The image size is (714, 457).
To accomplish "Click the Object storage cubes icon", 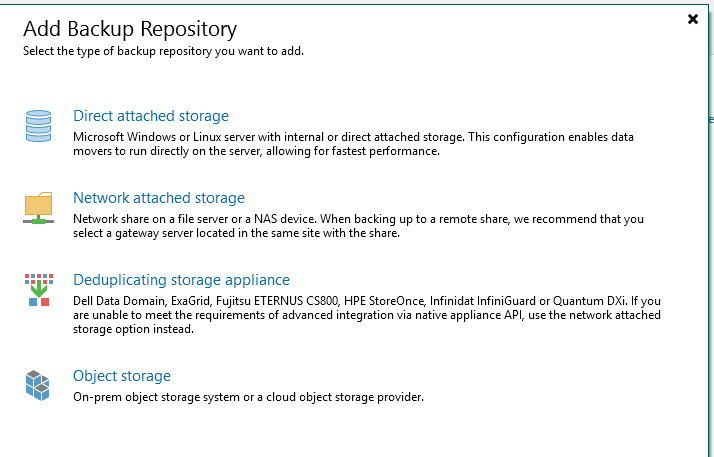I will coord(37,386).
